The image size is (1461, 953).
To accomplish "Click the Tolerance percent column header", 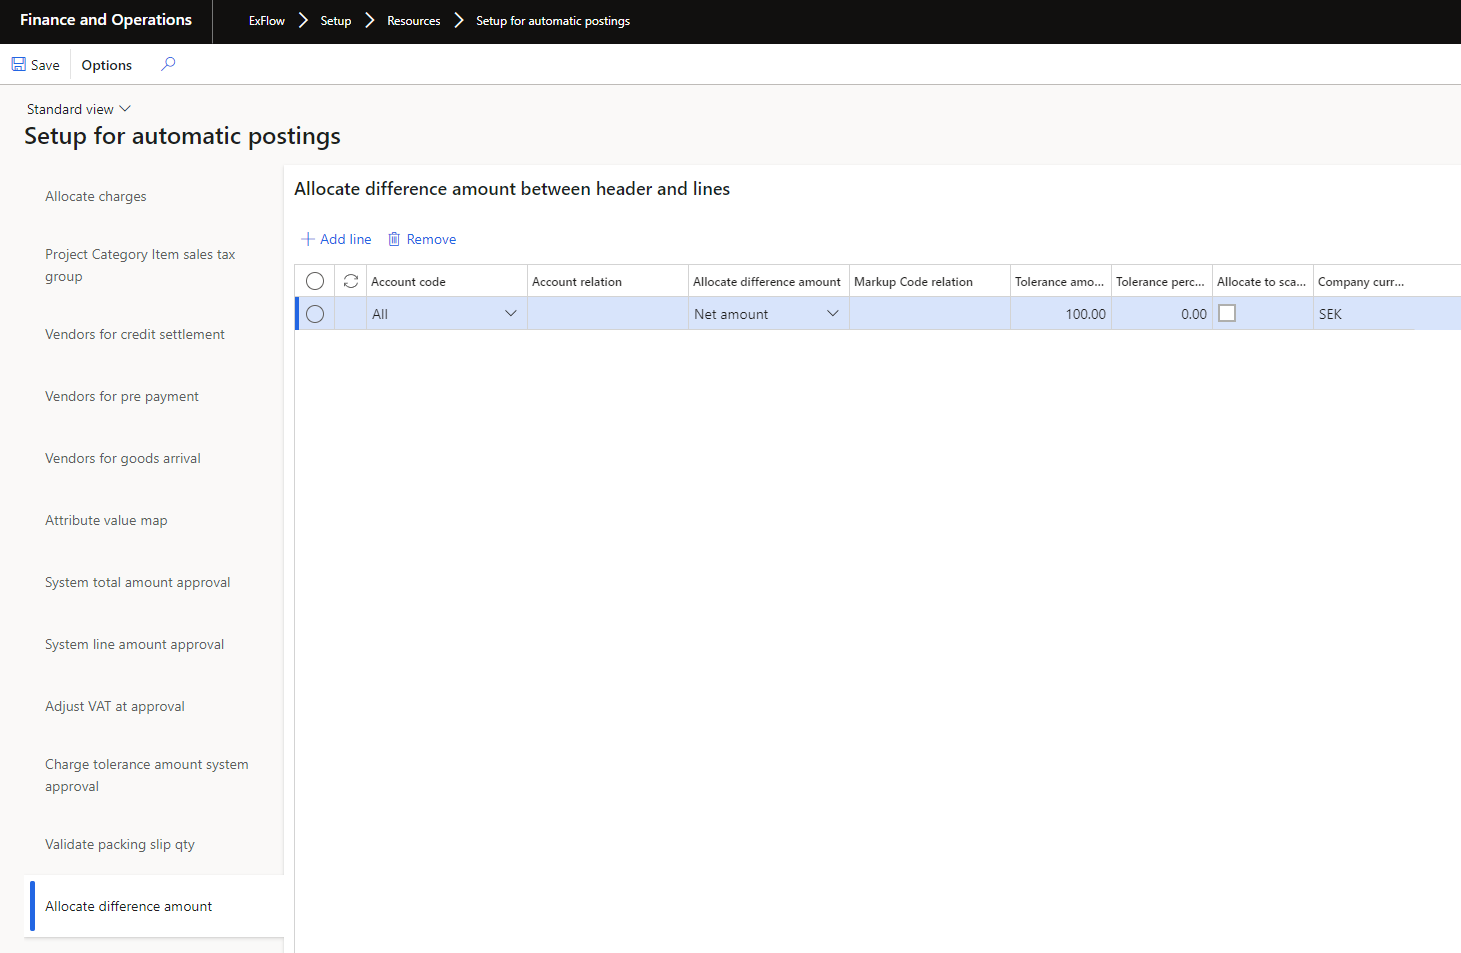I will (x=1161, y=281).
